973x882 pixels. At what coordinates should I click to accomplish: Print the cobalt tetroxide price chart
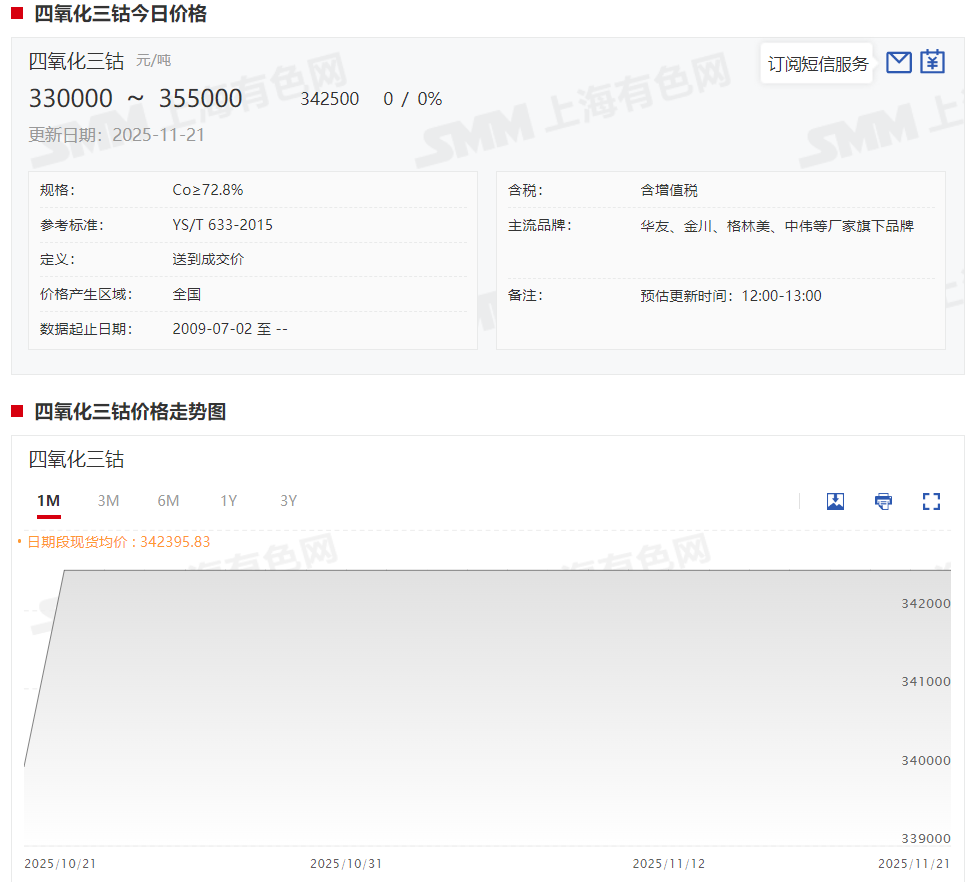[883, 501]
